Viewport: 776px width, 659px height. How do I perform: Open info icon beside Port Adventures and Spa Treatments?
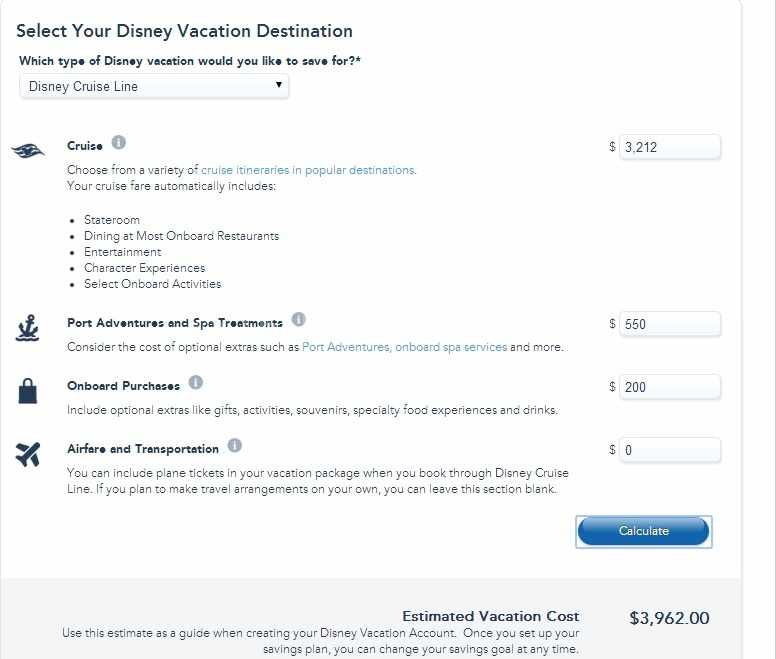point(299,320)
